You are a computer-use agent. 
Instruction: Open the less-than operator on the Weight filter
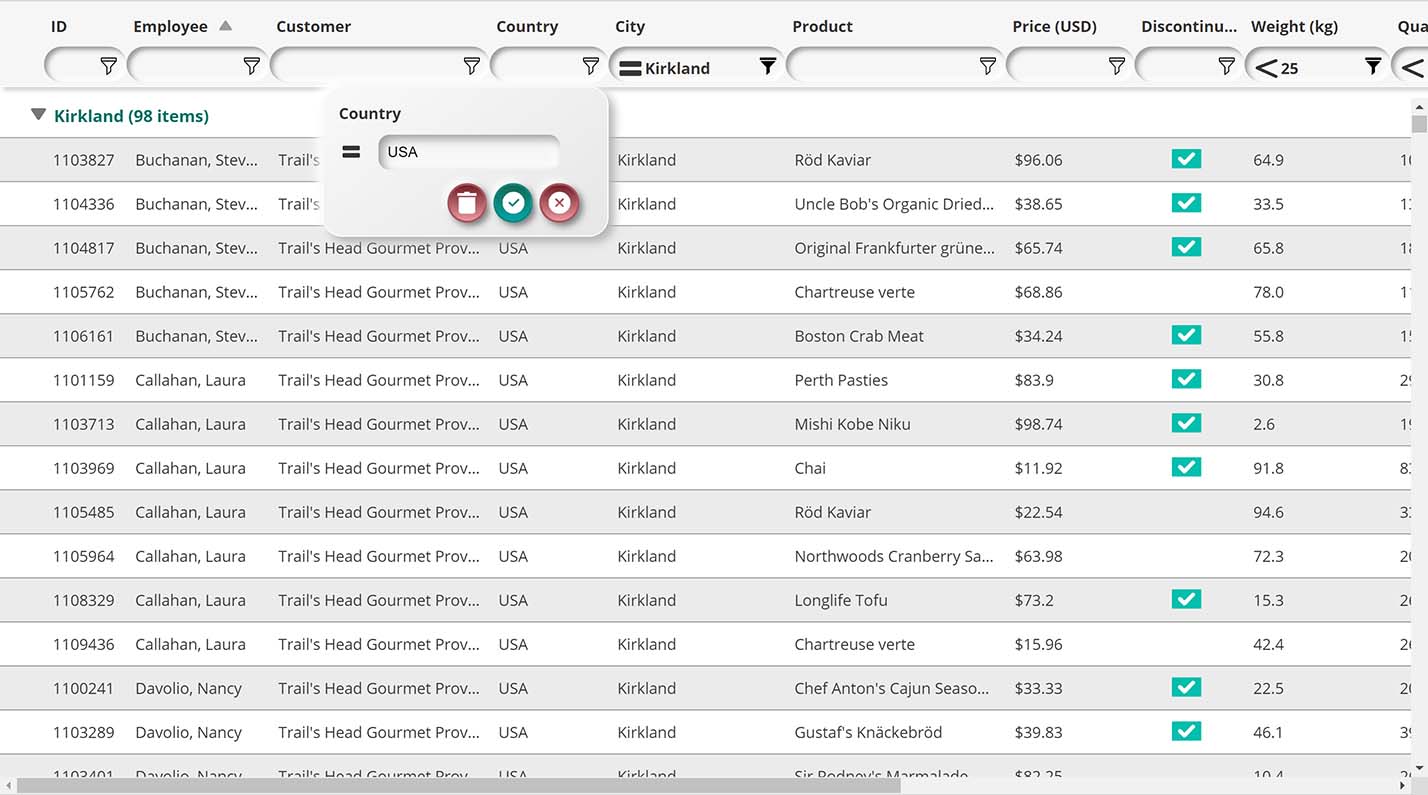pos(1266,68)
